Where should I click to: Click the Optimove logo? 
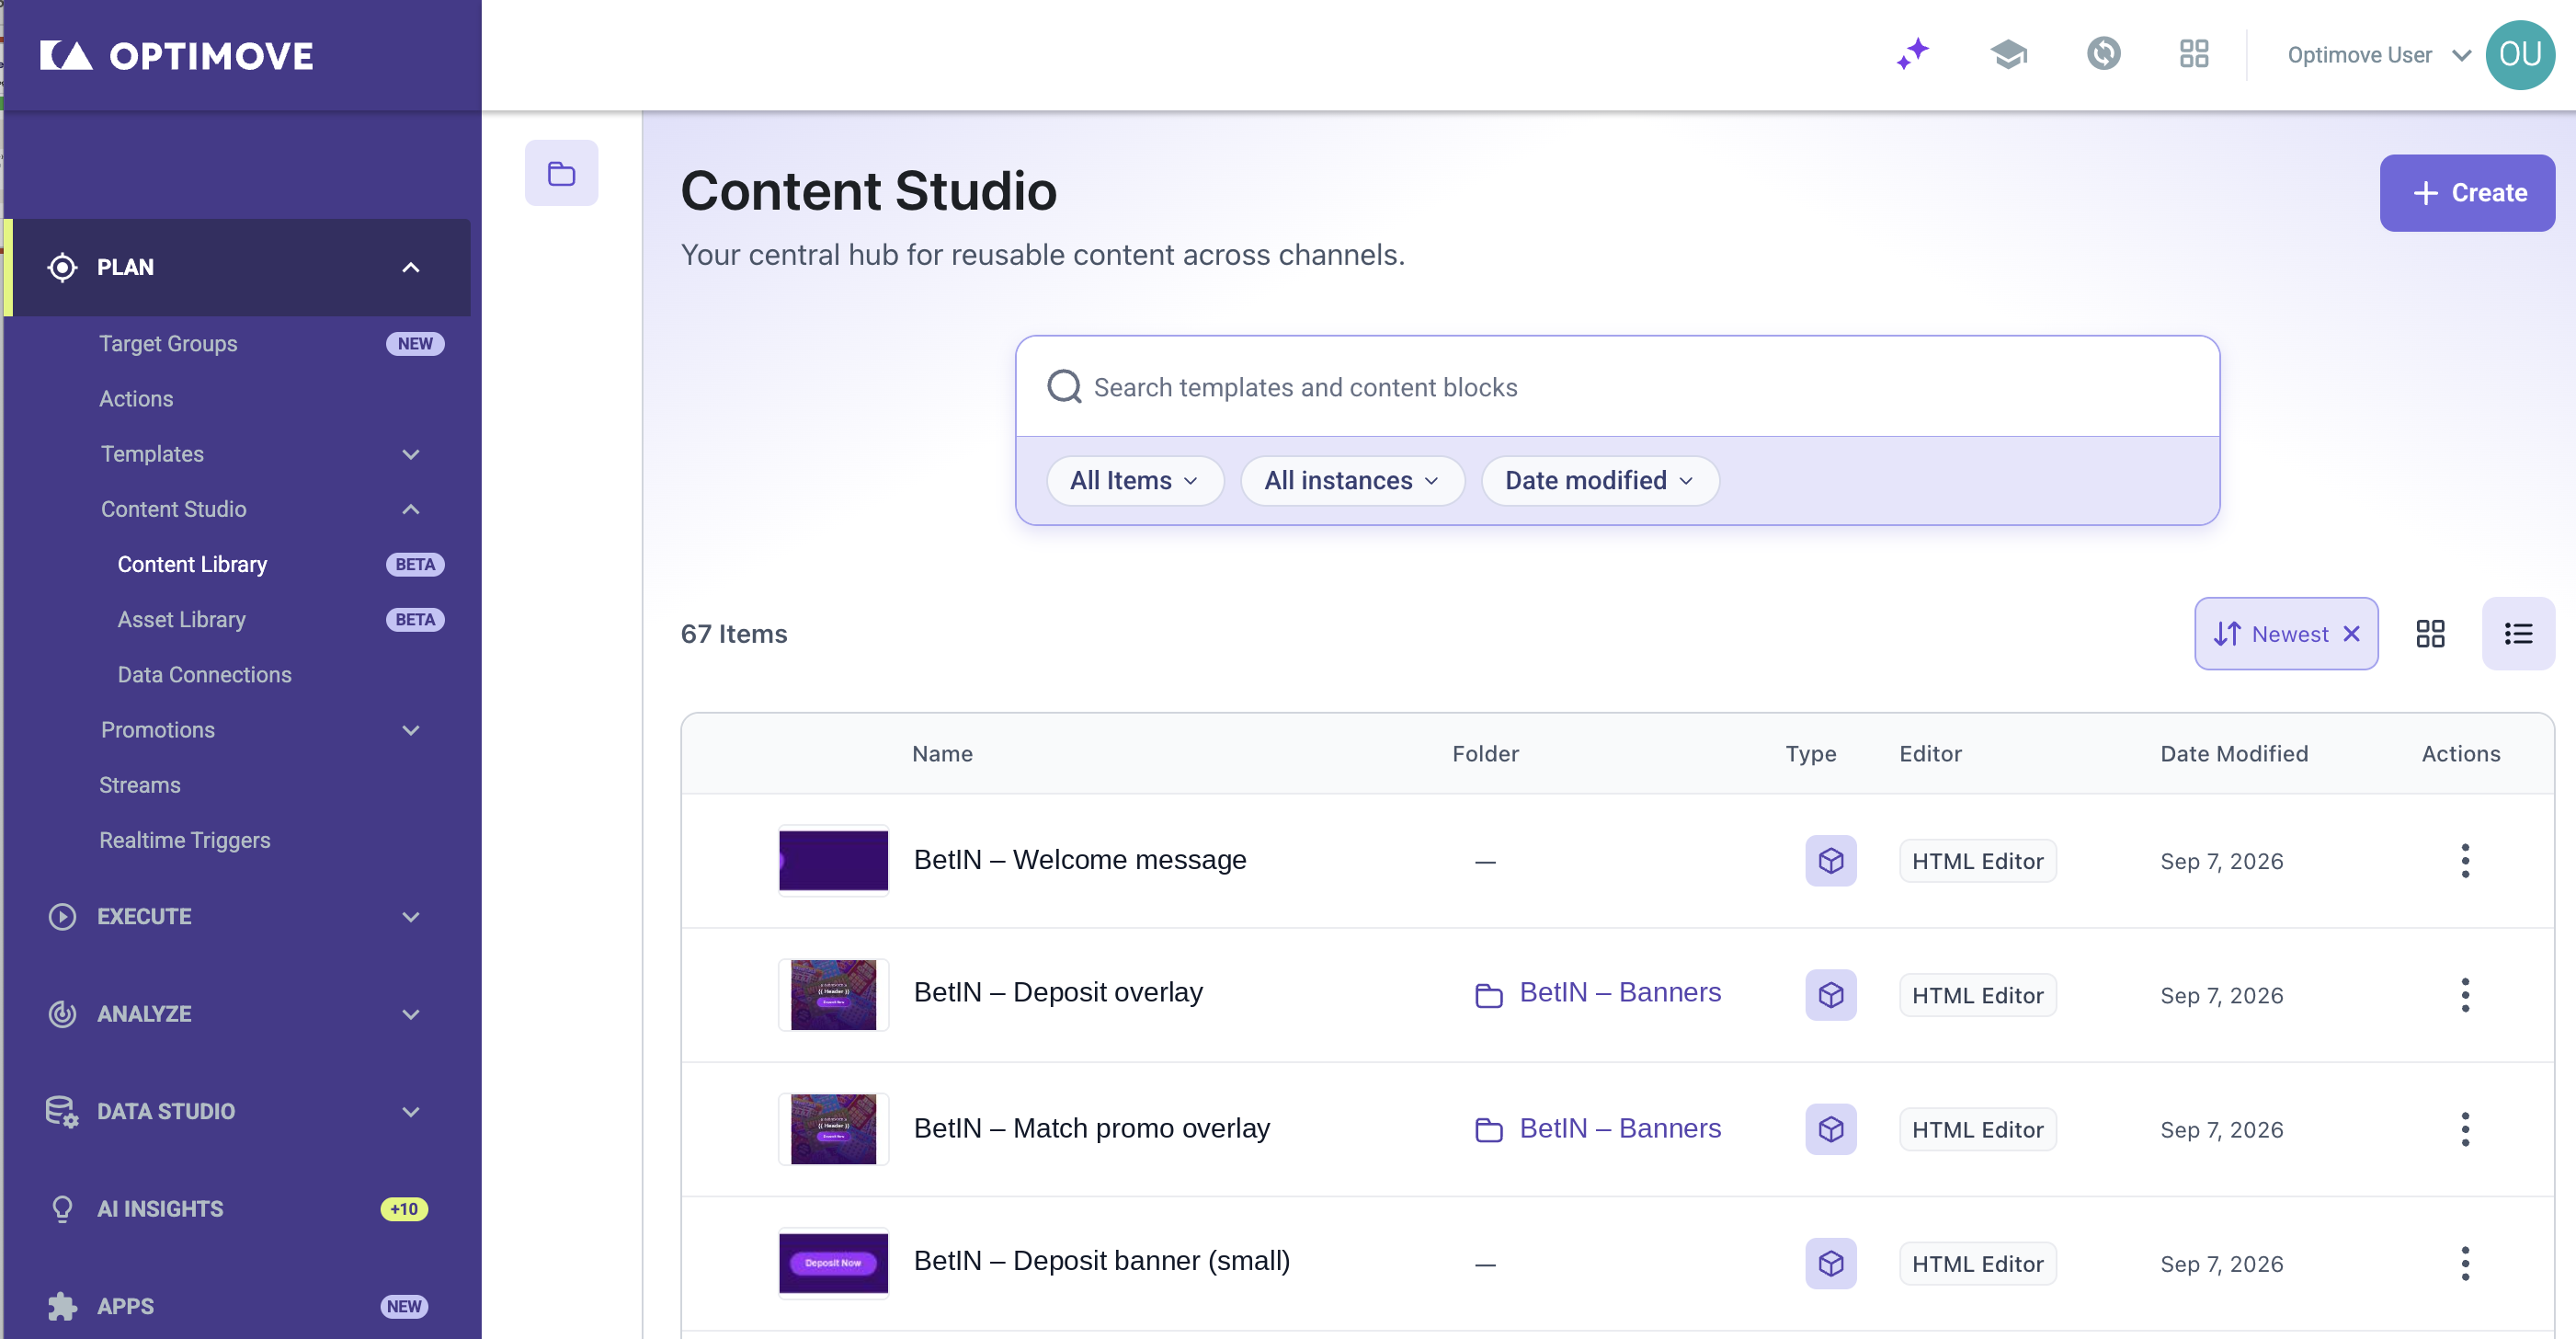click(x=176, y=56)
